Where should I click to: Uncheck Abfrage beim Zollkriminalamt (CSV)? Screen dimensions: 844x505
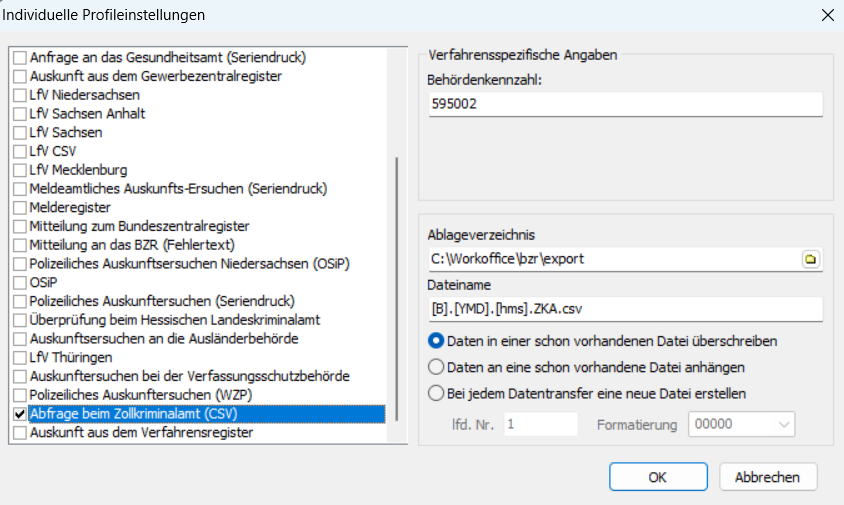coord(20,414)
